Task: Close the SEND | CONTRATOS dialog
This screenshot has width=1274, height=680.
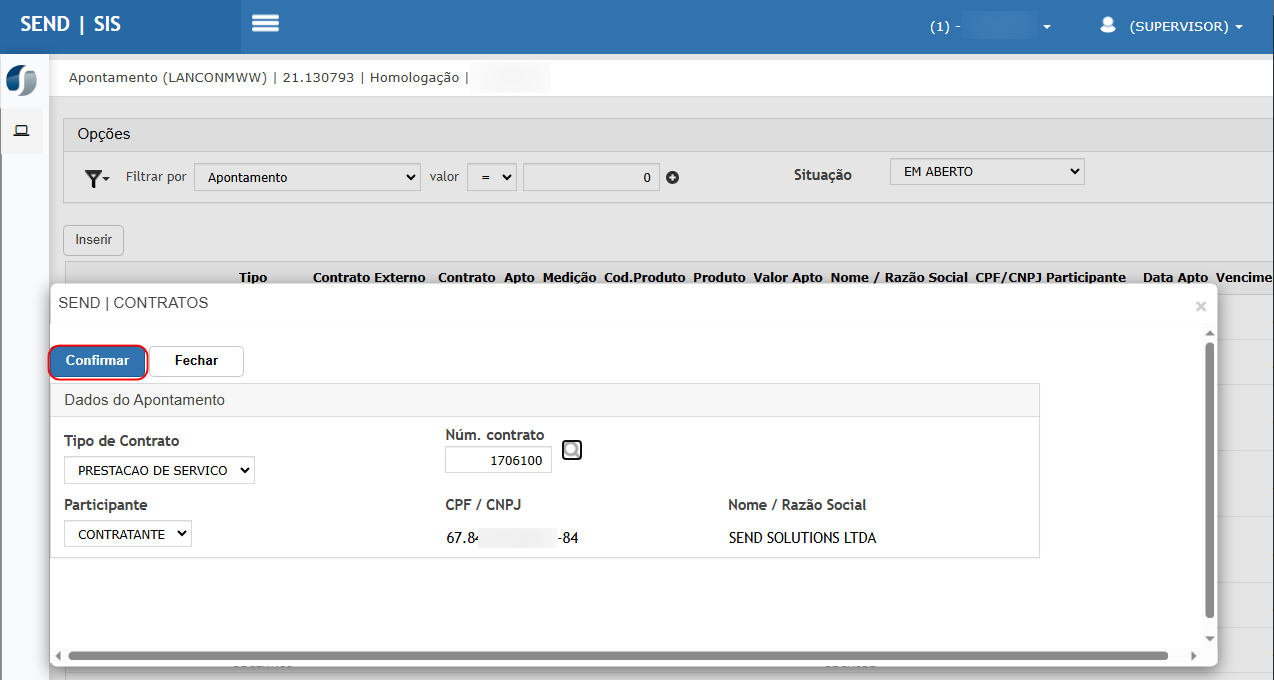Action: pos(1200,307)
